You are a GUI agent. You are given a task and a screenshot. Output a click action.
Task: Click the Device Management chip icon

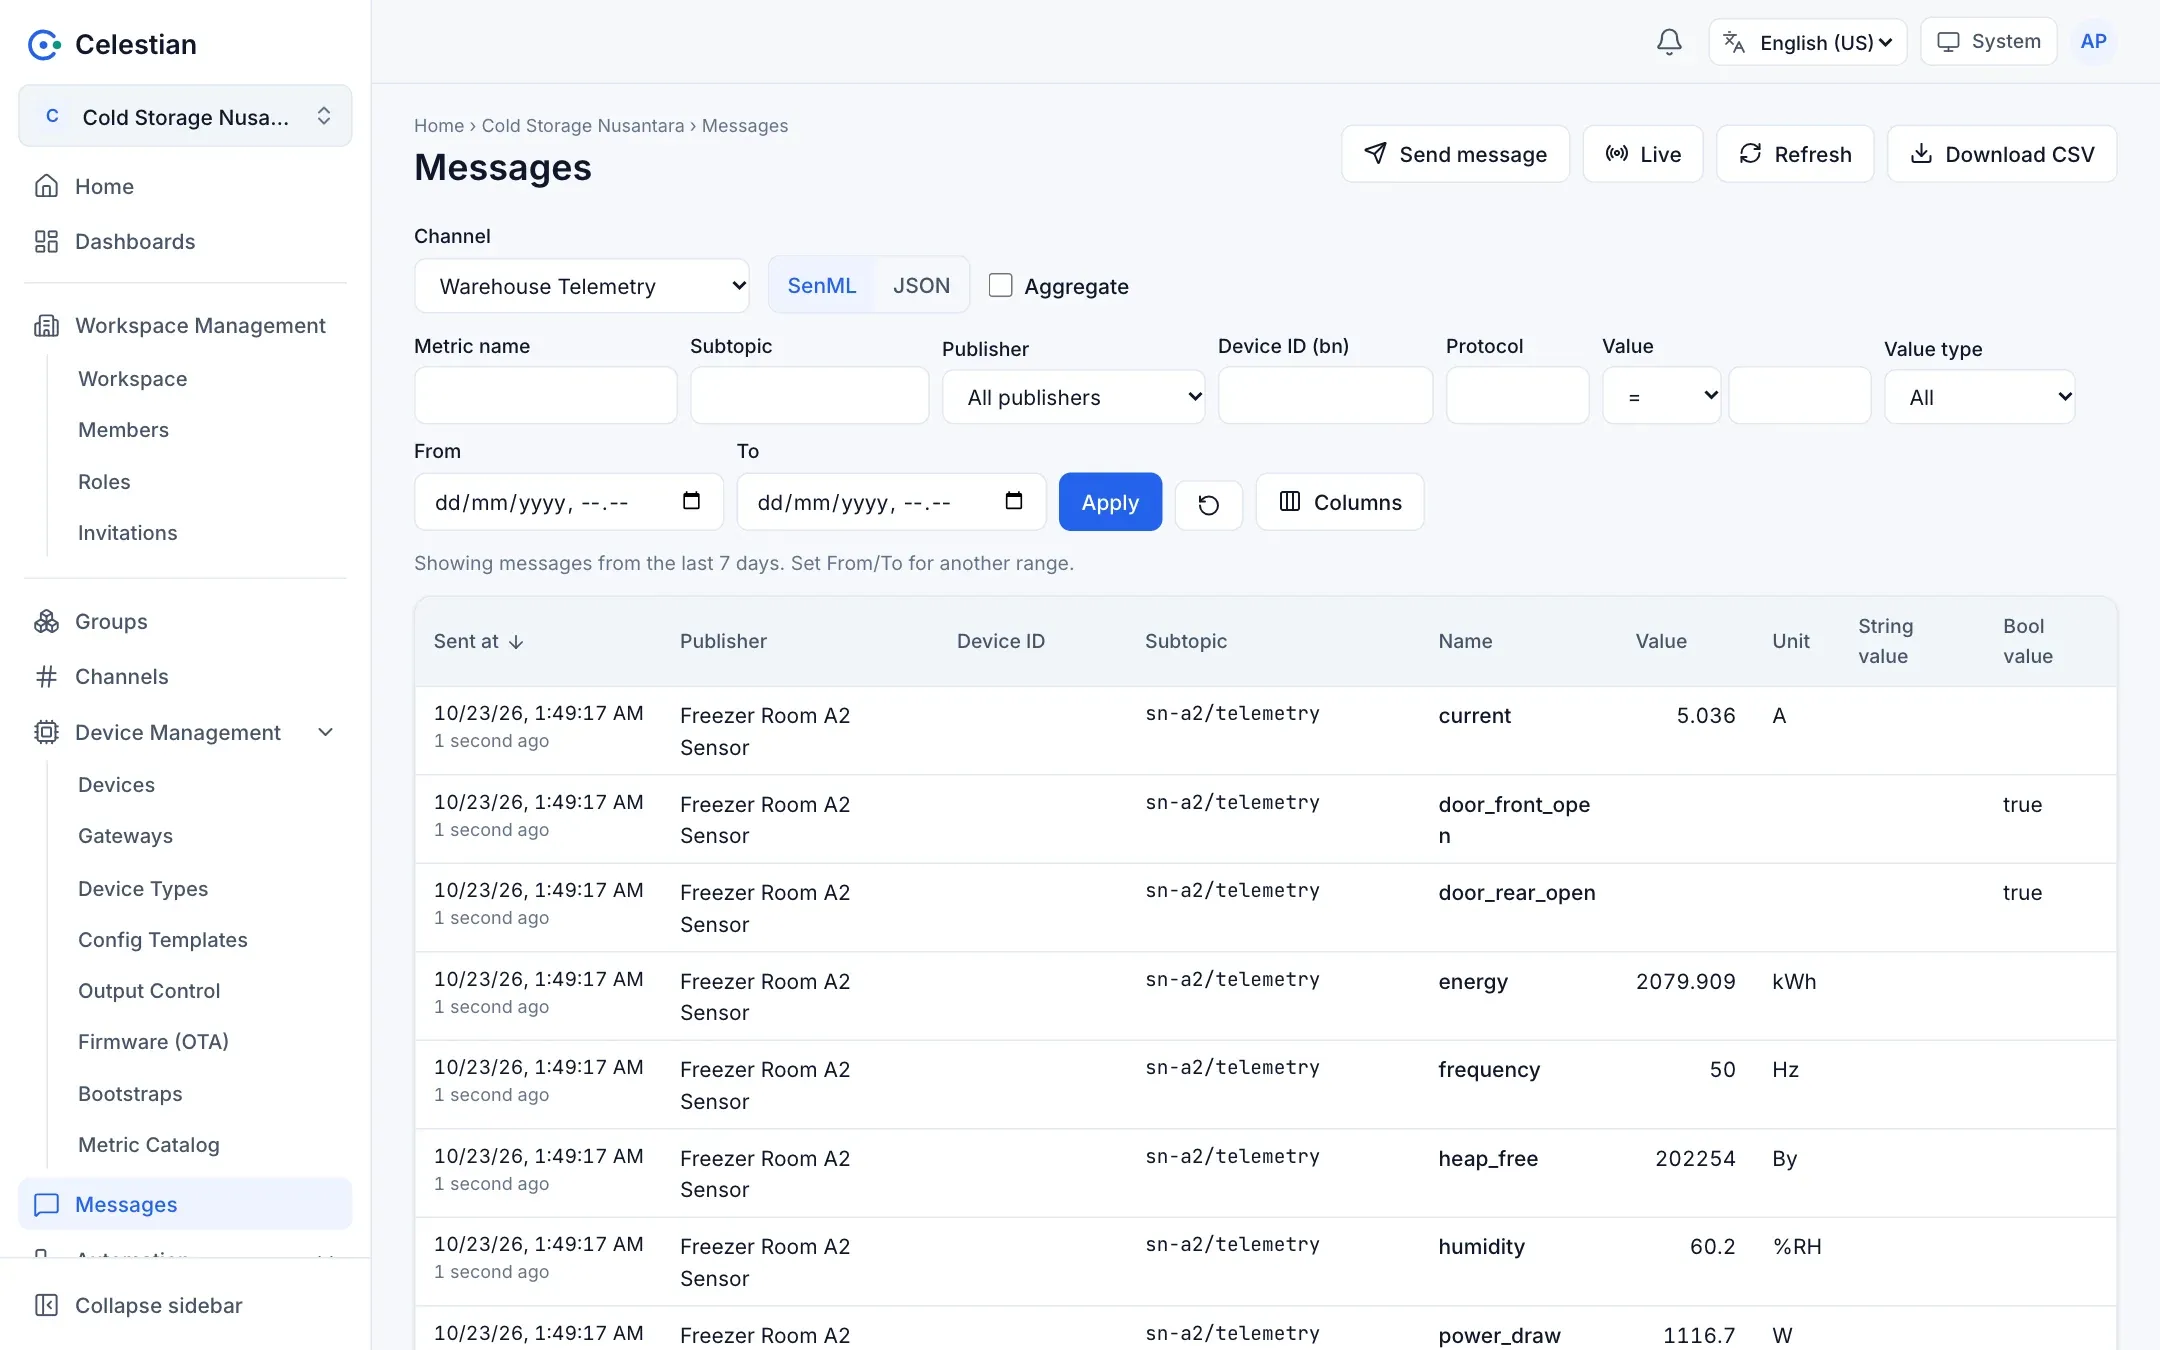(46, 732)
